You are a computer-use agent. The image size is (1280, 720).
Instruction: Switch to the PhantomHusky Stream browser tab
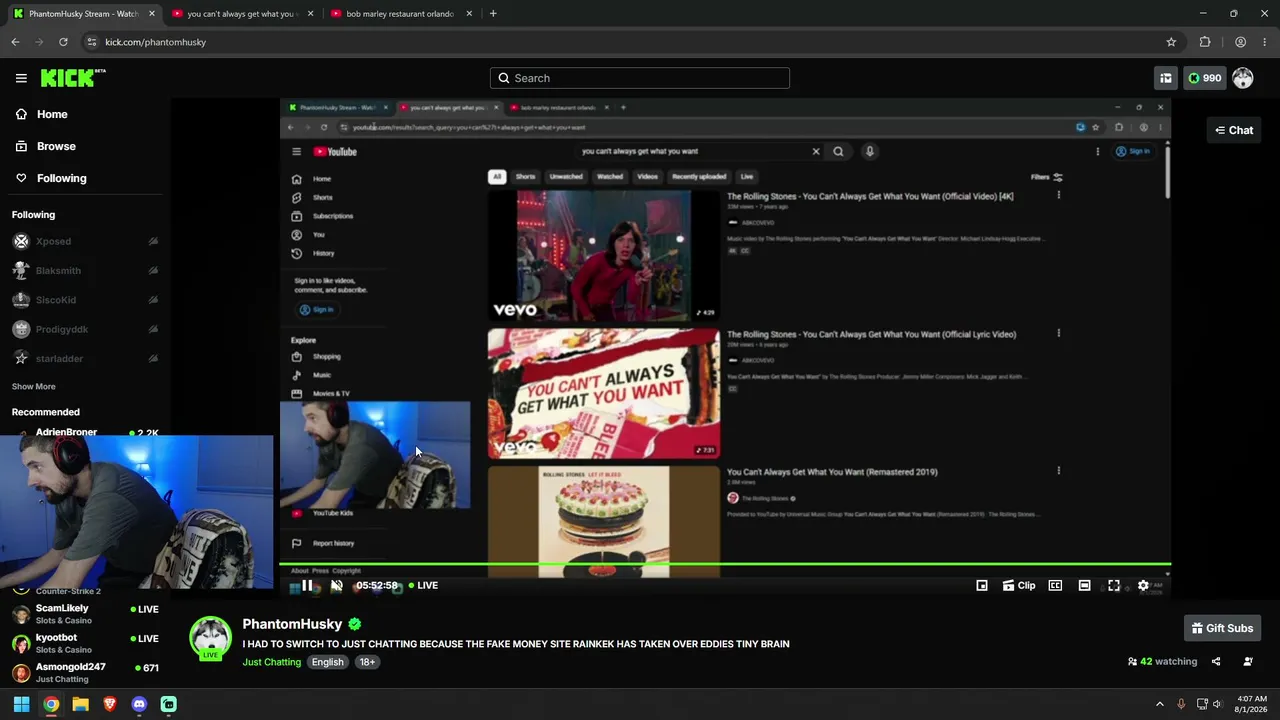click(x=83, y=14)
